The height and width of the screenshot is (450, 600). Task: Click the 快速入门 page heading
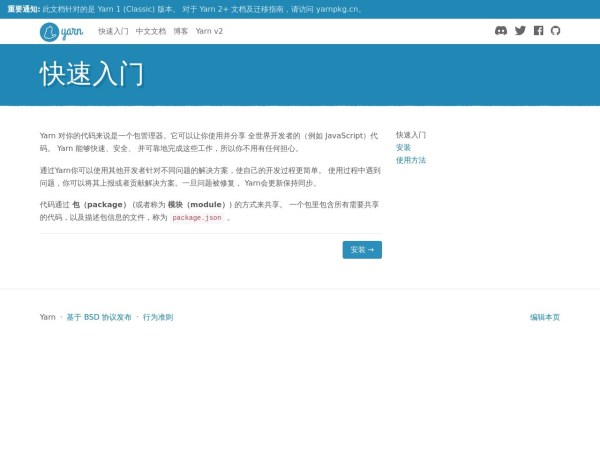click(92, 74)
